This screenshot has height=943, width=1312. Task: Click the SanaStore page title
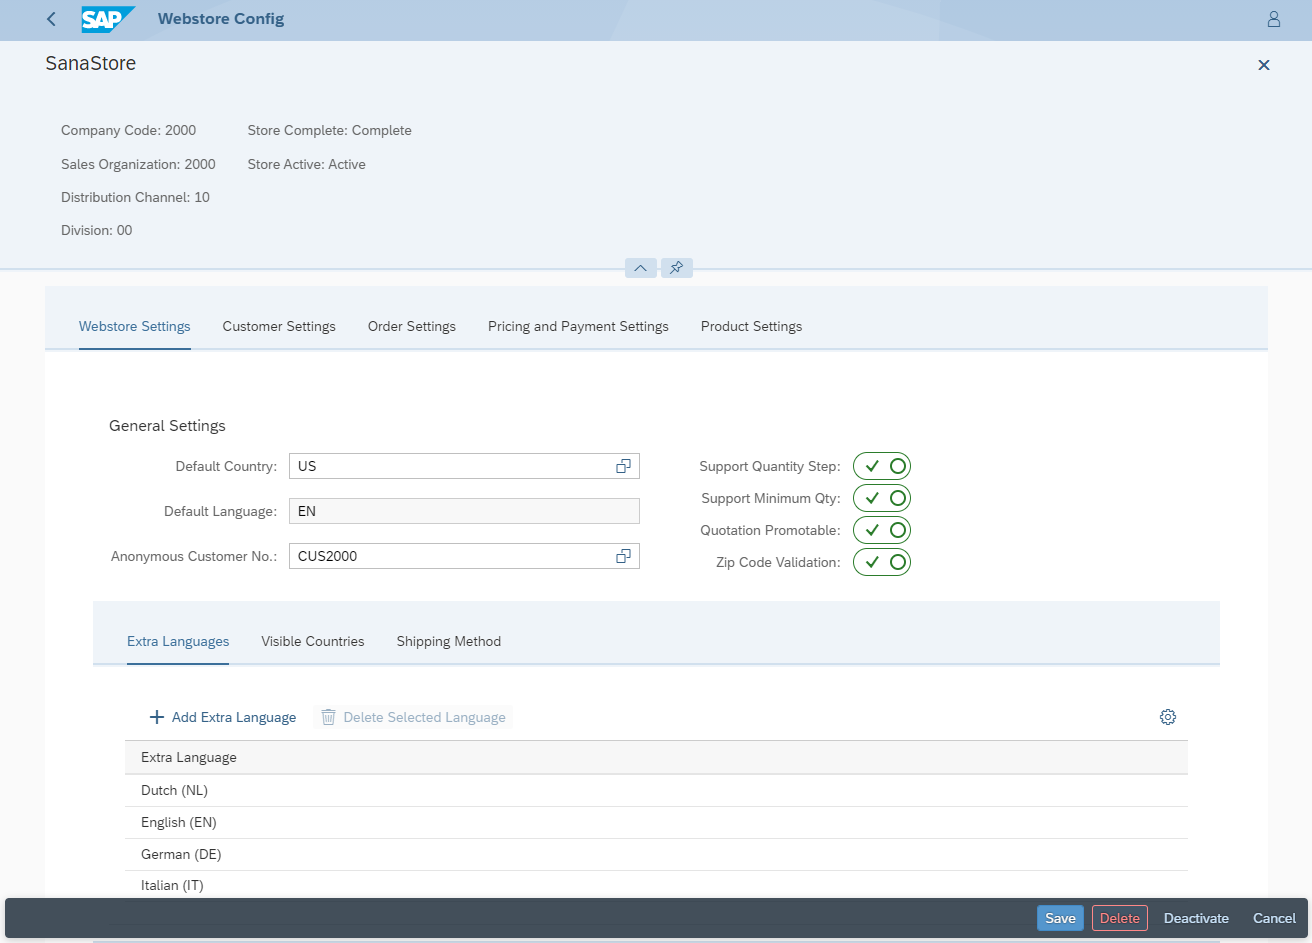pos(91,63)
